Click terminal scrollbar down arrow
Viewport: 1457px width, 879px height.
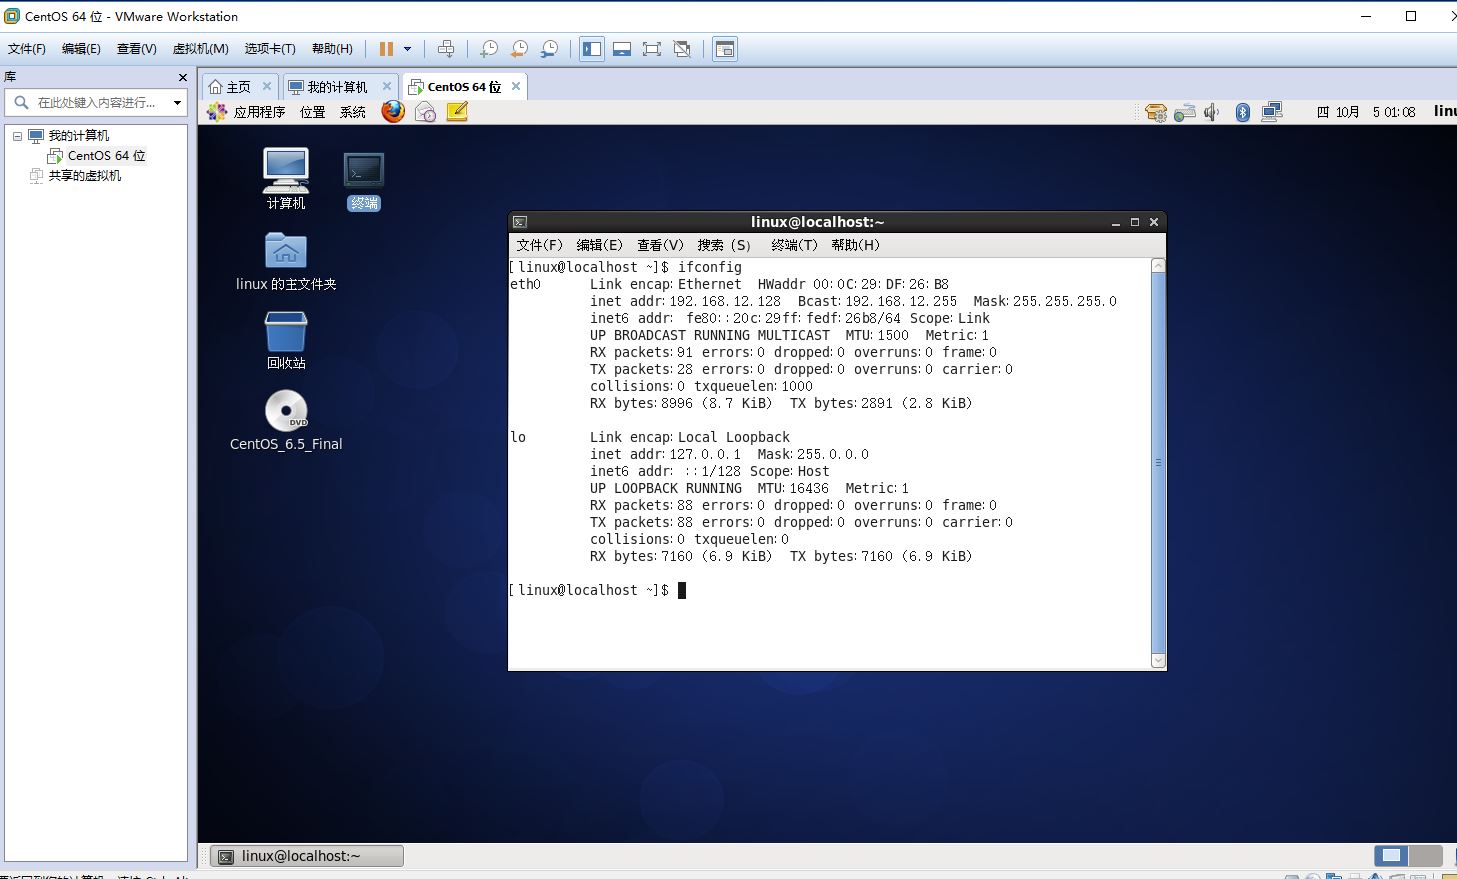(1158, 660)
